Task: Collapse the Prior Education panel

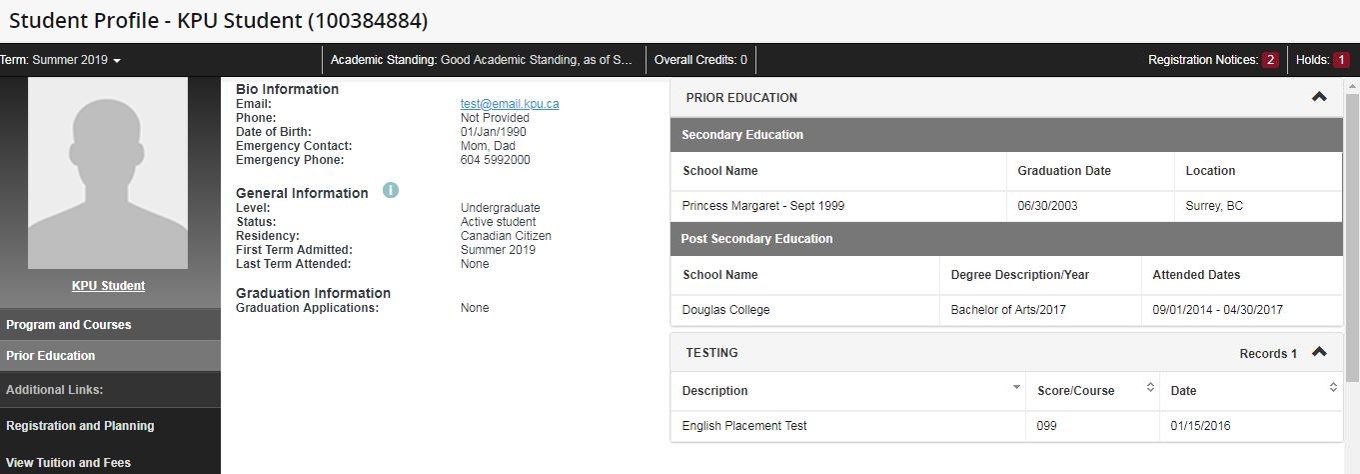Action: pos(1319,97)
